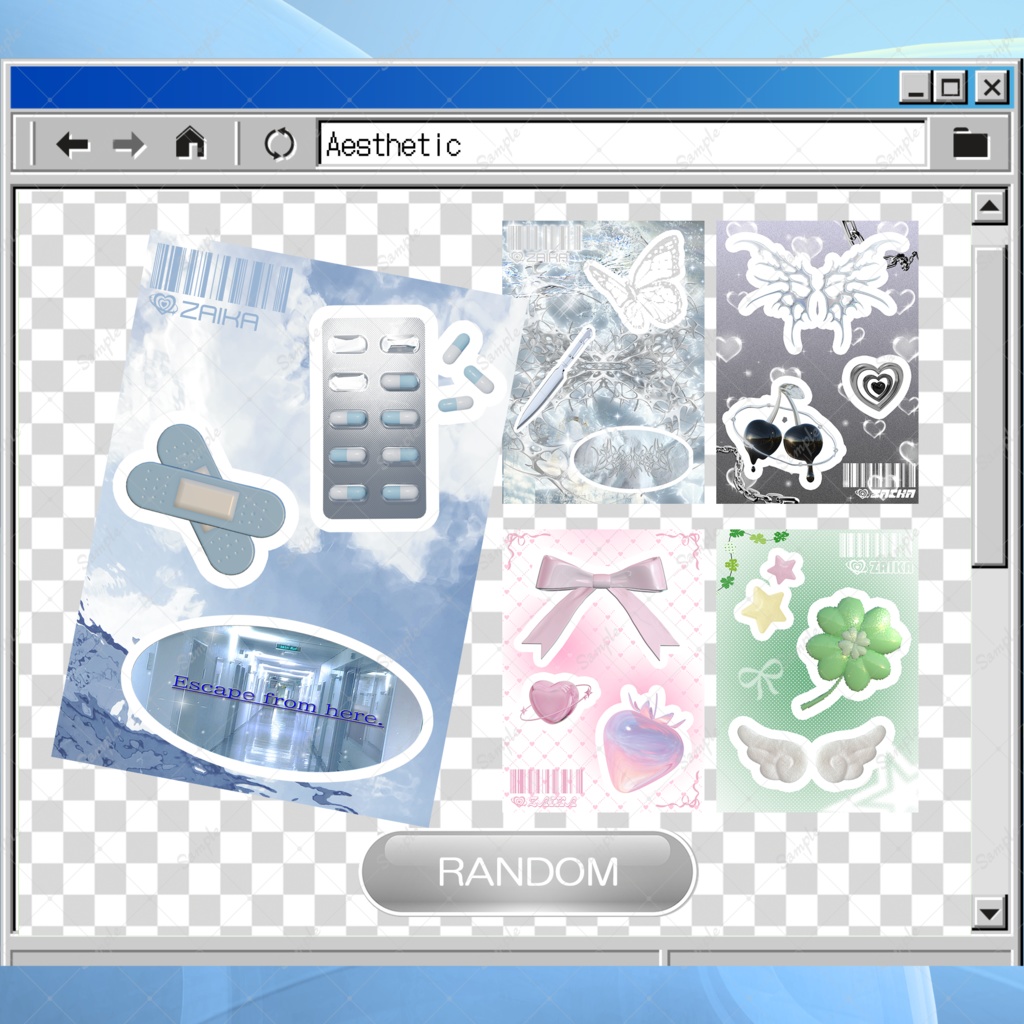The image size is (1024, 1024).
Task: Click the pink heart with ring sticker
Action: click(x=556, y=701)
